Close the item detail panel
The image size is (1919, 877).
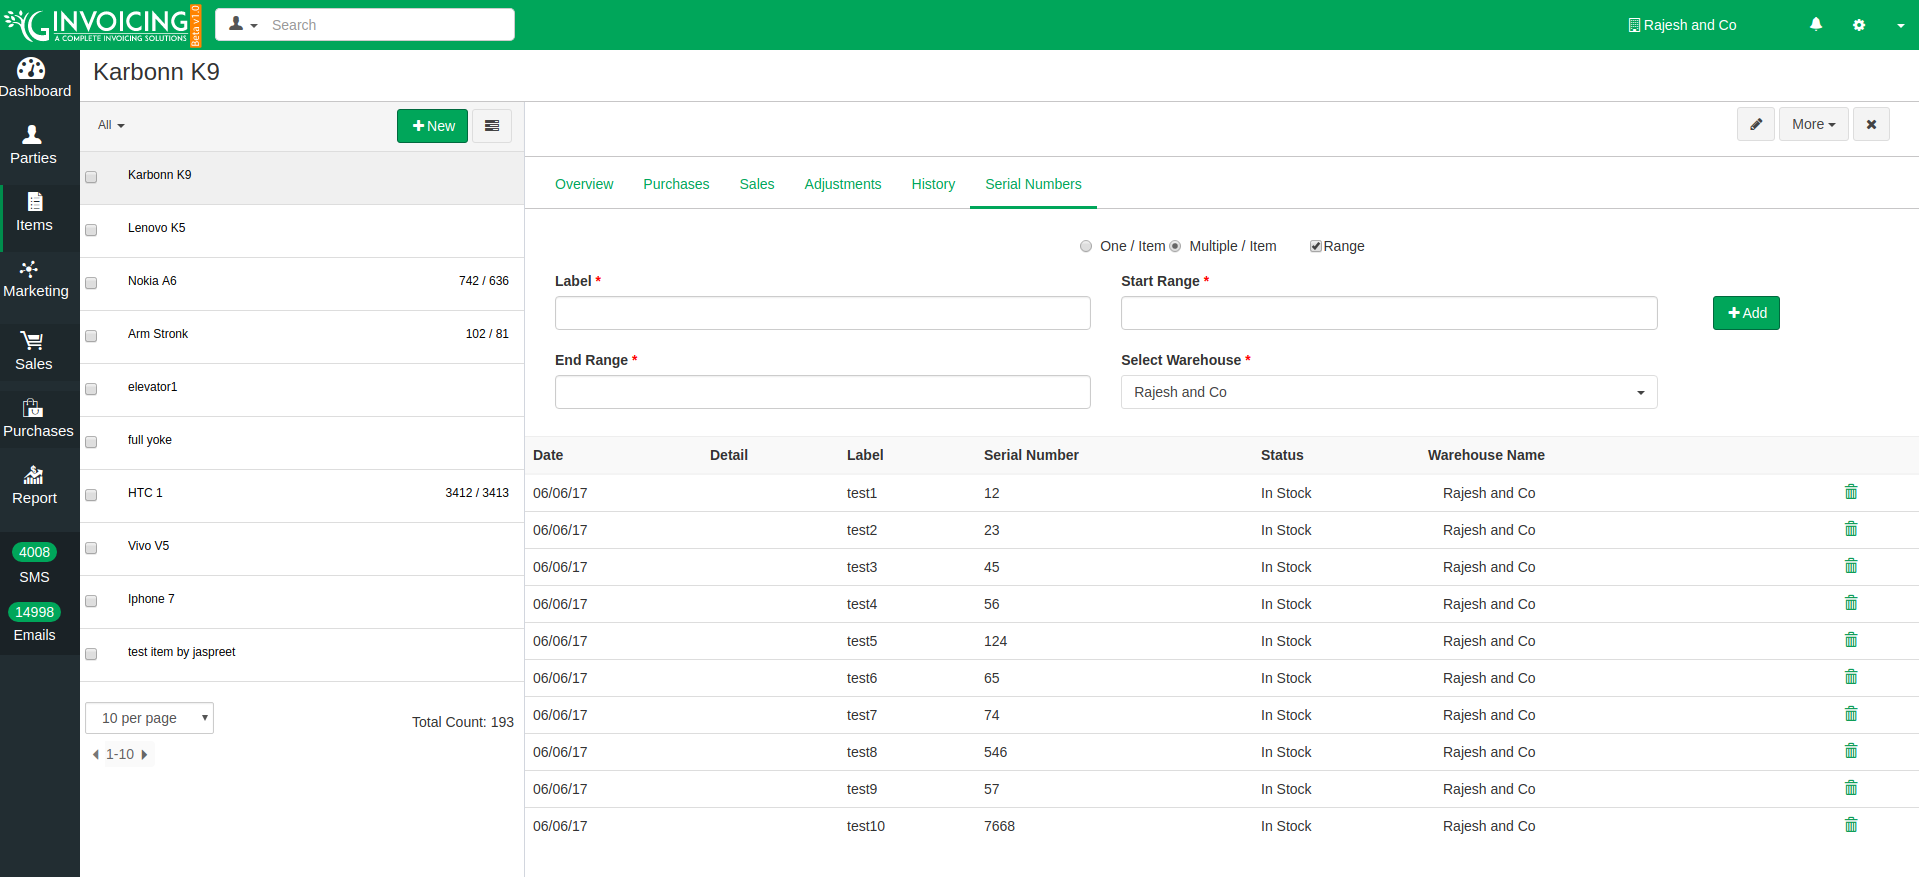1871,124
